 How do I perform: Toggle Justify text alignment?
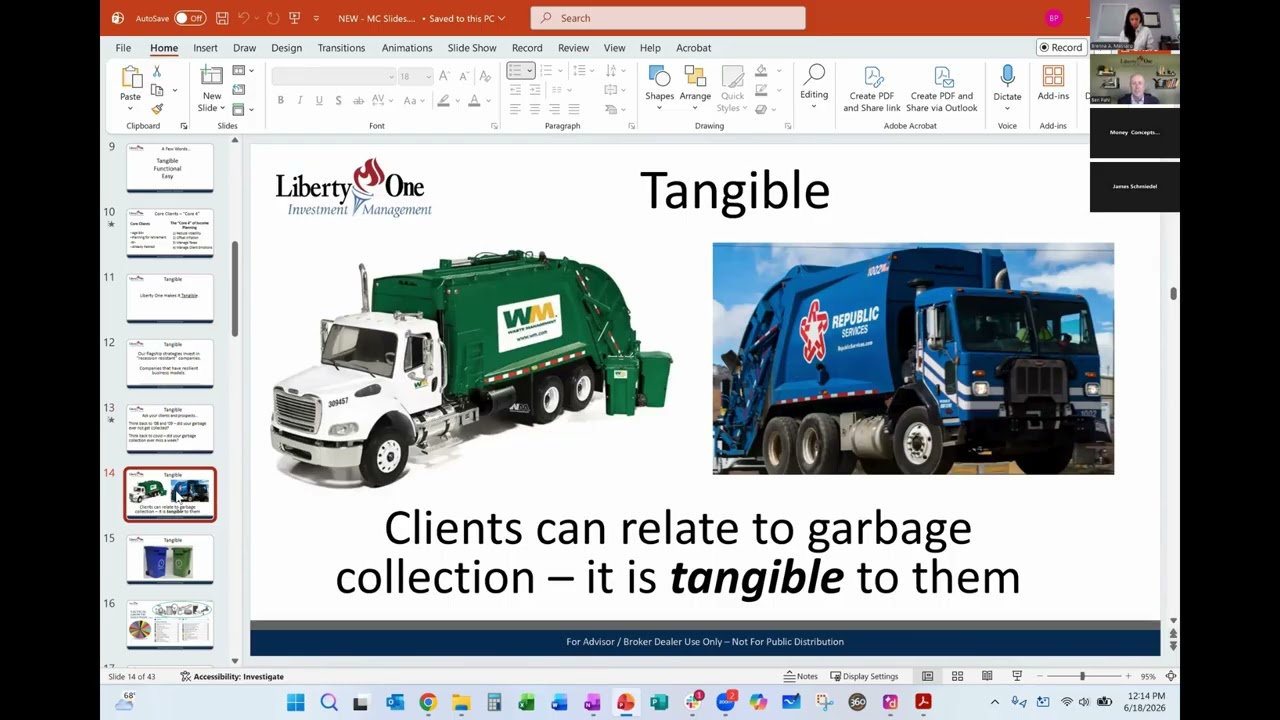pyautogui.click(x=573, y=108)
